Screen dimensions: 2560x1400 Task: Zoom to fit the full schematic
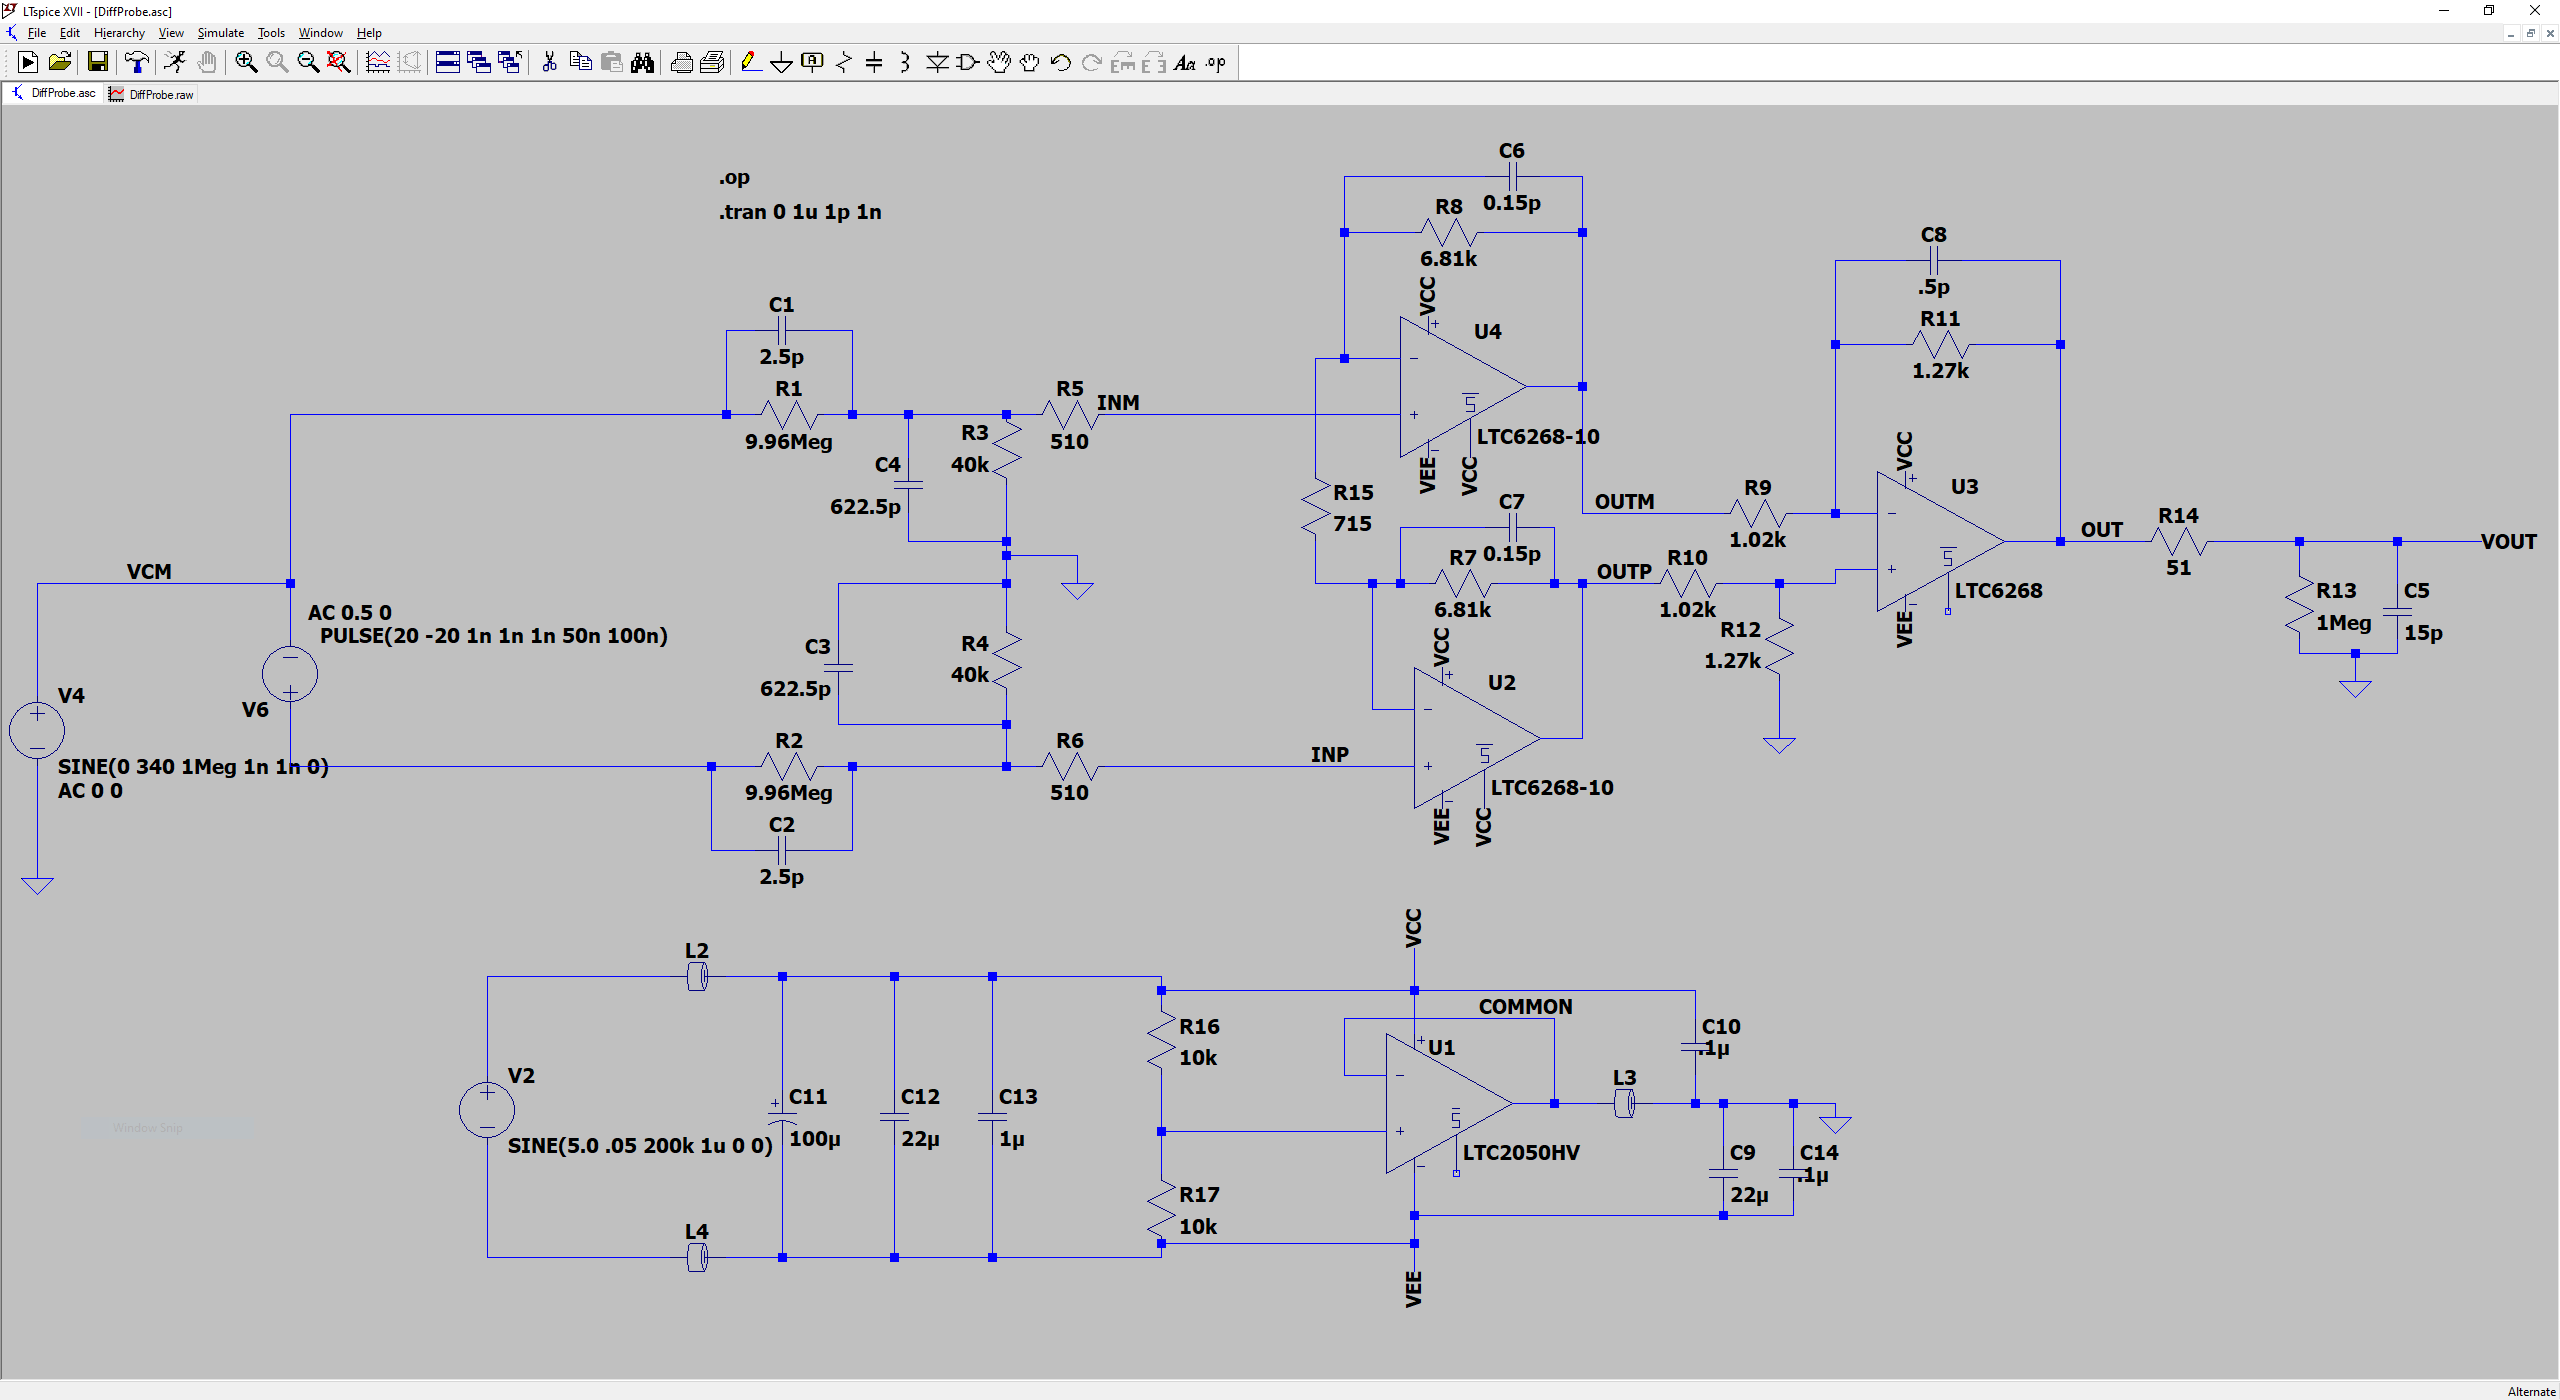337,62
